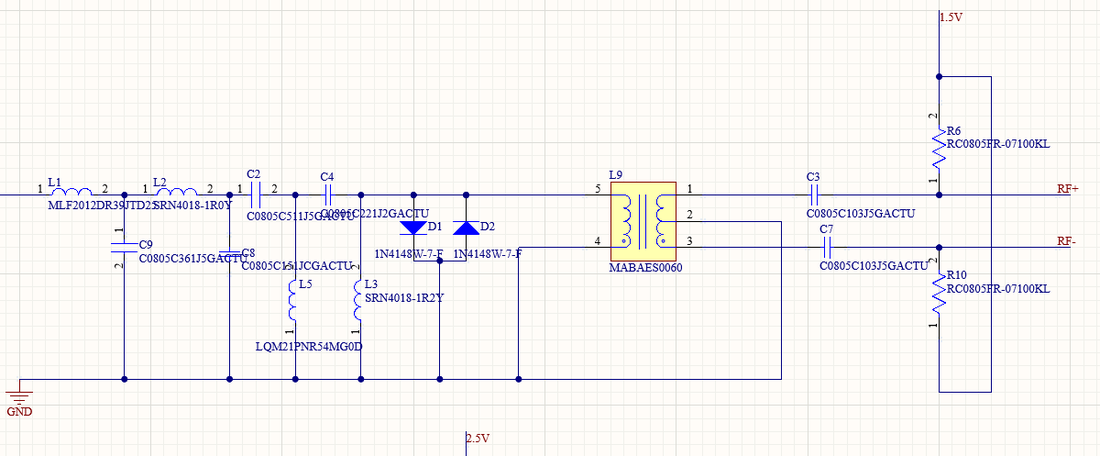Click the 1N4148W-7-F text under D1
Image resolution: width=1100 pixels, height=456 pixels.
click(x=410, y=253)
